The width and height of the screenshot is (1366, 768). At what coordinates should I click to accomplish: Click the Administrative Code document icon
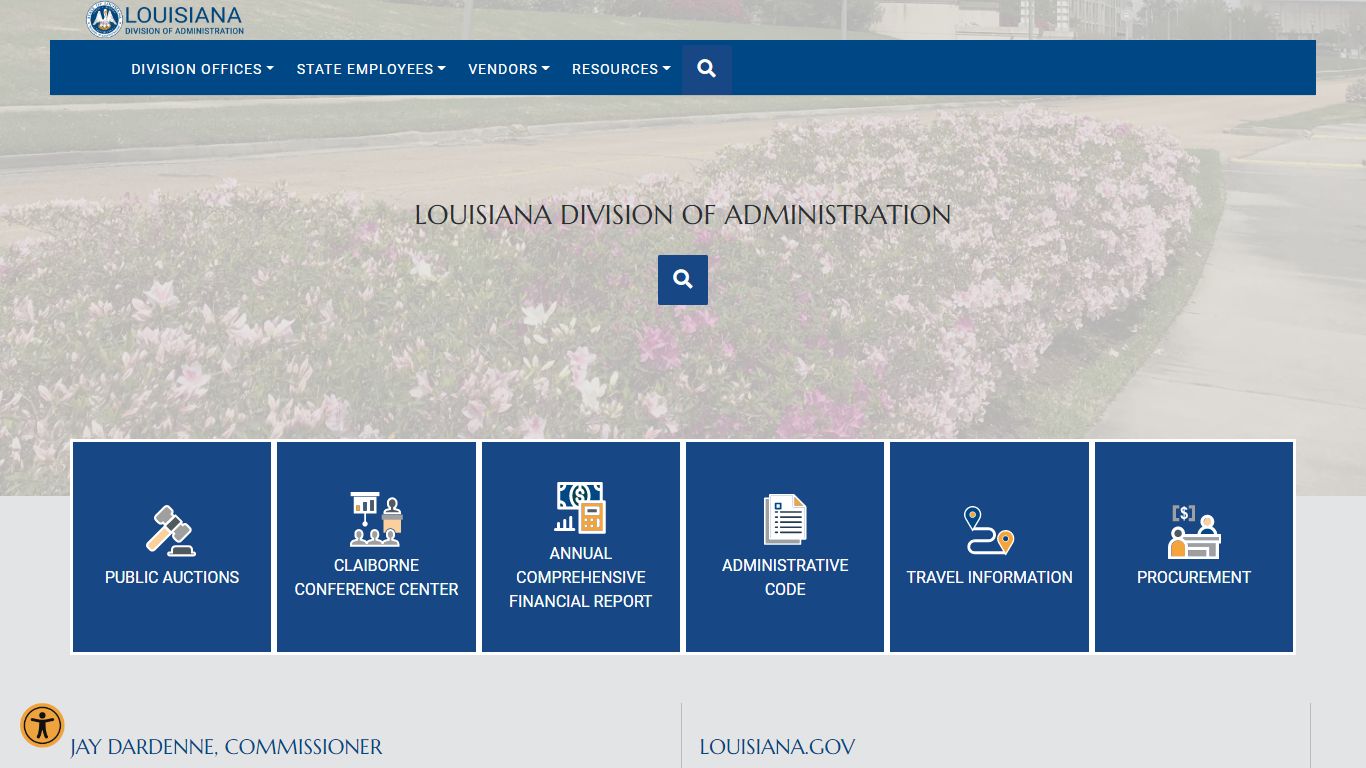pyautogui.click(x=785, y=519)
